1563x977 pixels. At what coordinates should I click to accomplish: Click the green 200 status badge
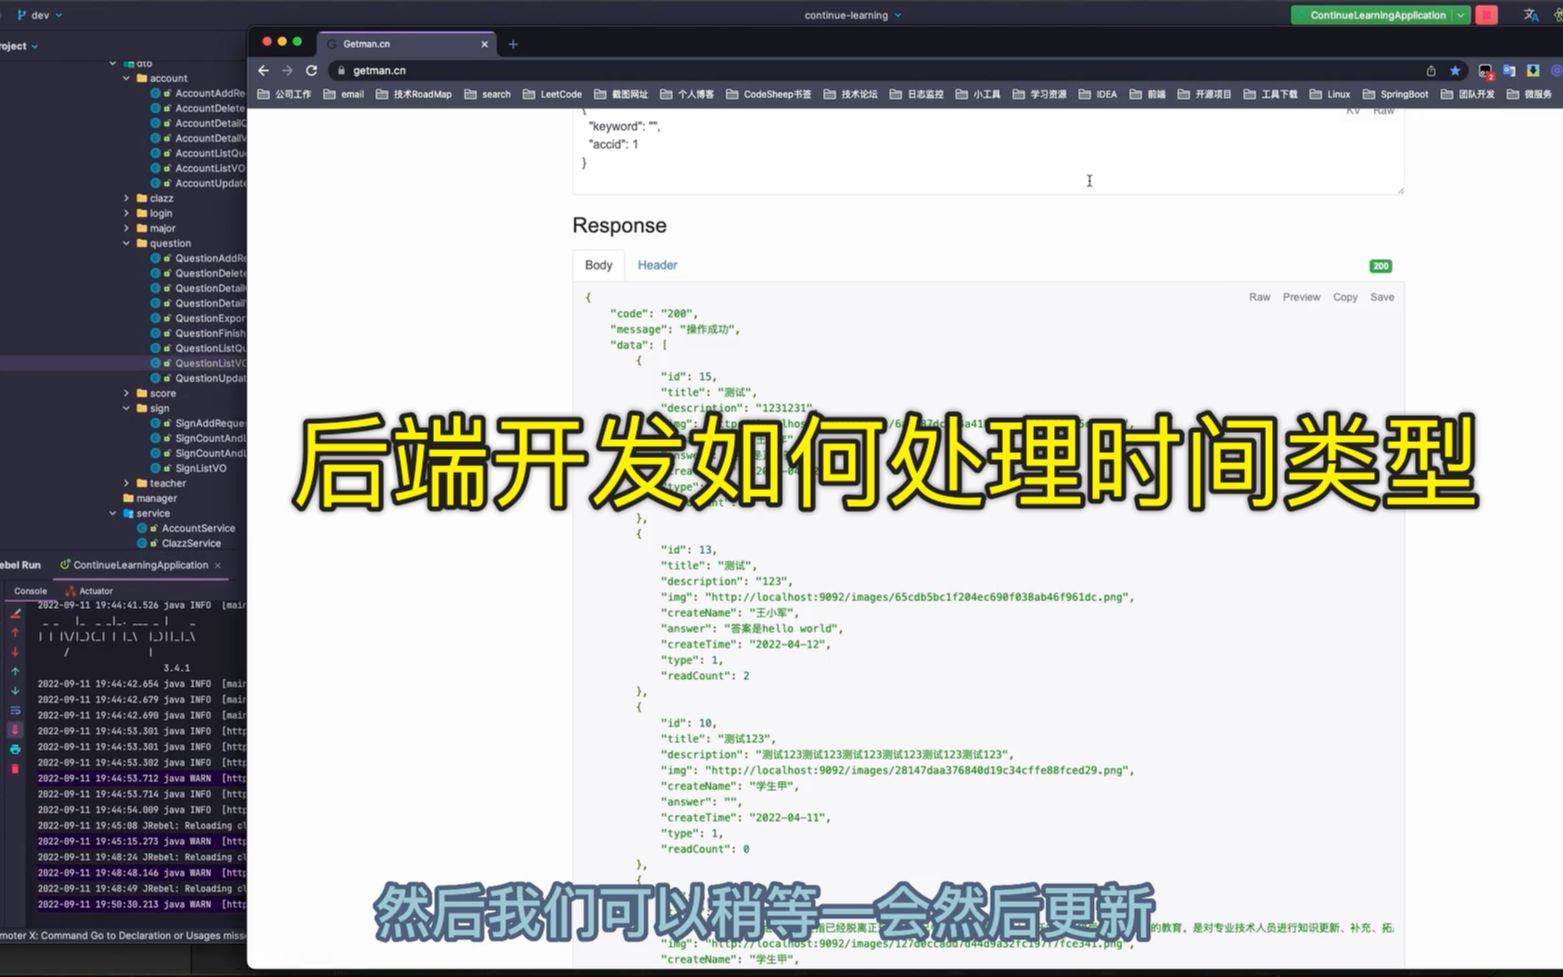point(1380,266)
